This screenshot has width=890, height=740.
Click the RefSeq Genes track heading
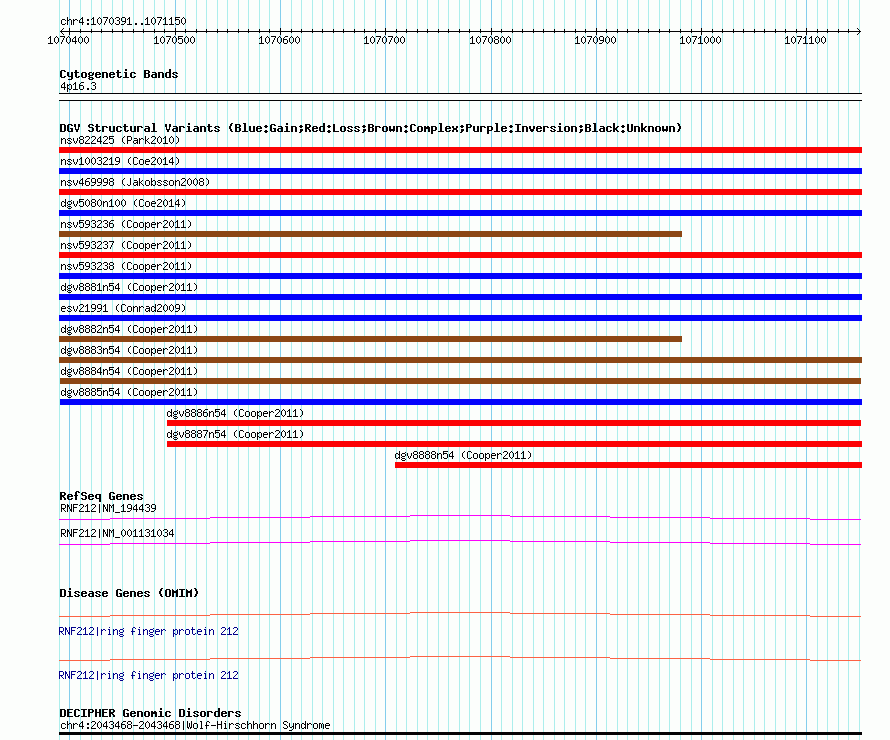pos(101,496)
